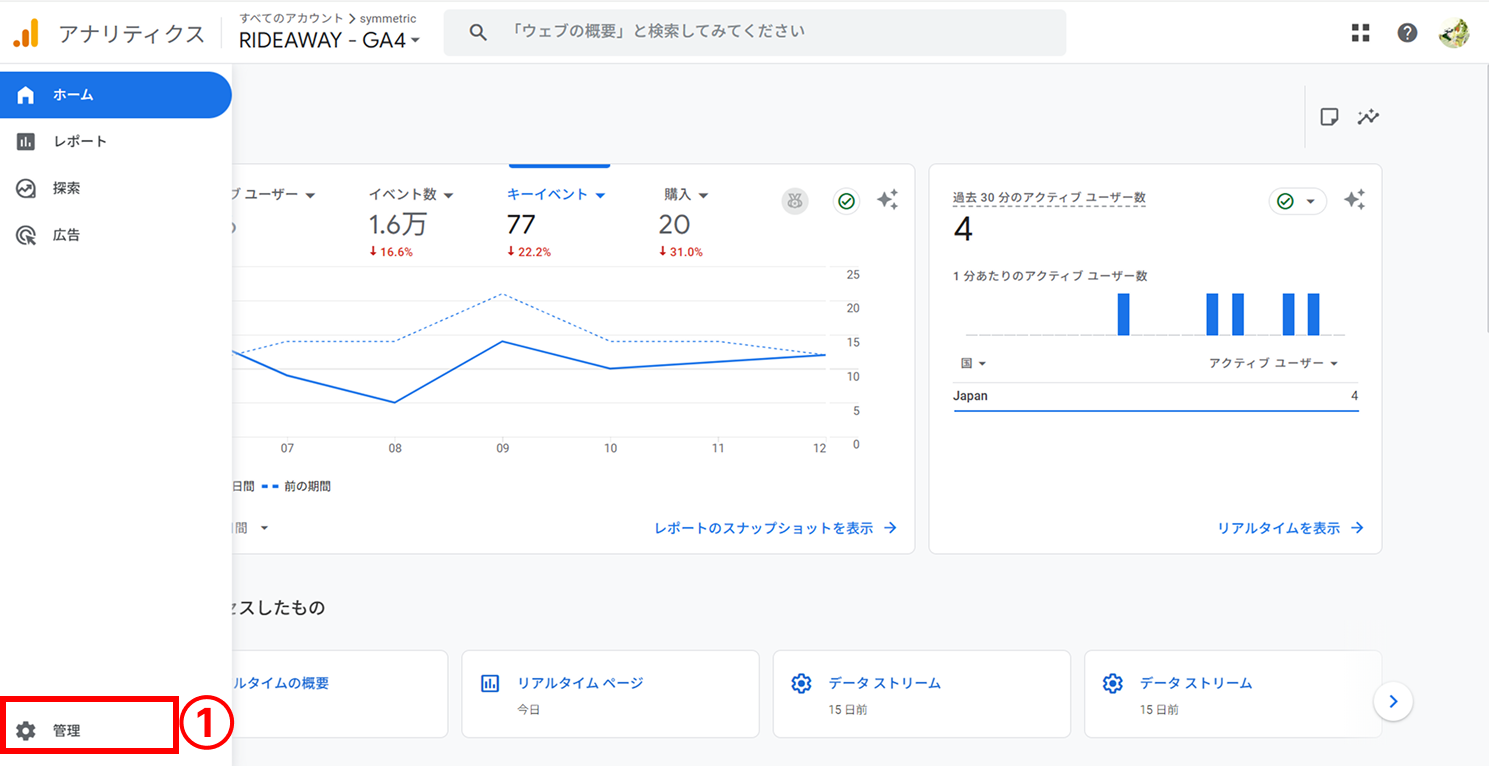Click the 20 purchases value
Image resolution: width=1489 pixels, height=766 pixels.
[x=674, y=224]
